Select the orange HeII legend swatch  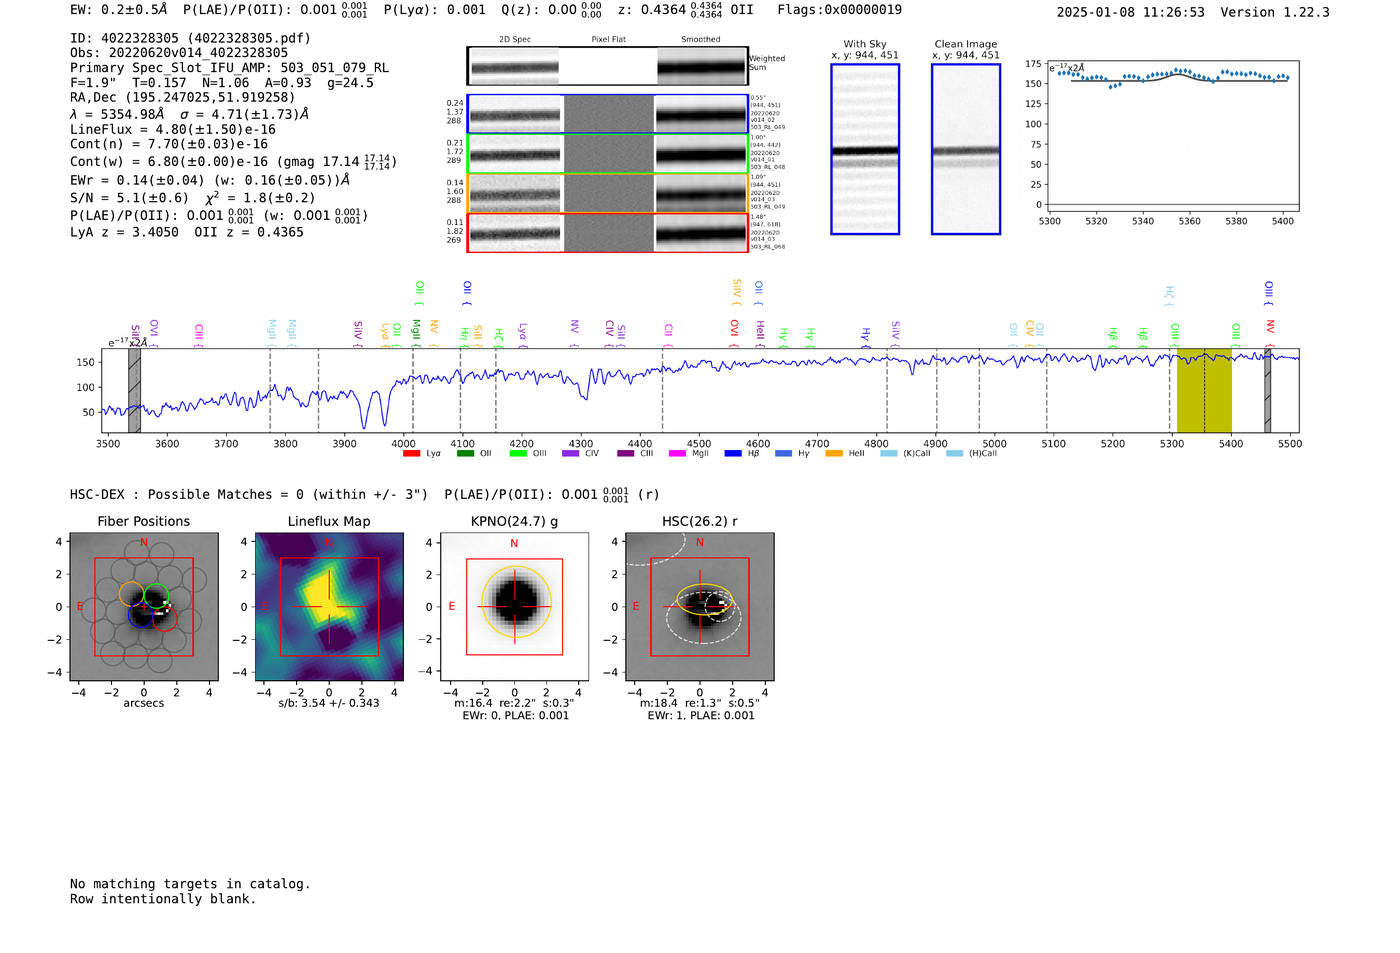pos(834,454)
